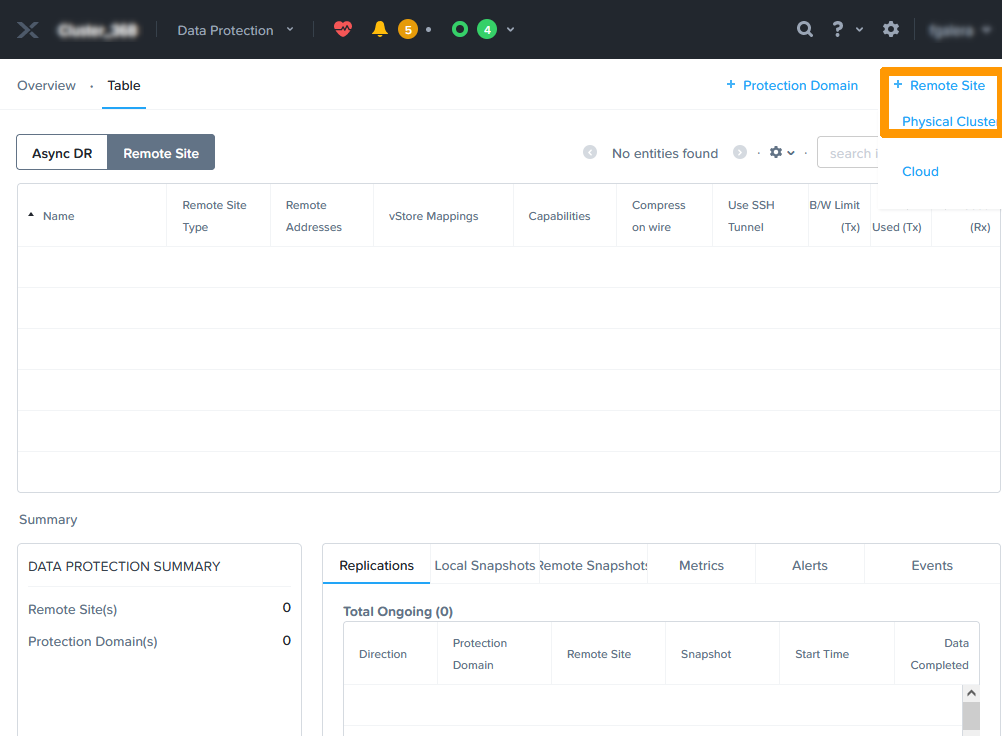
Task: Click the help question mark icon
Action: pyautogui.click(x=838, y=30)
